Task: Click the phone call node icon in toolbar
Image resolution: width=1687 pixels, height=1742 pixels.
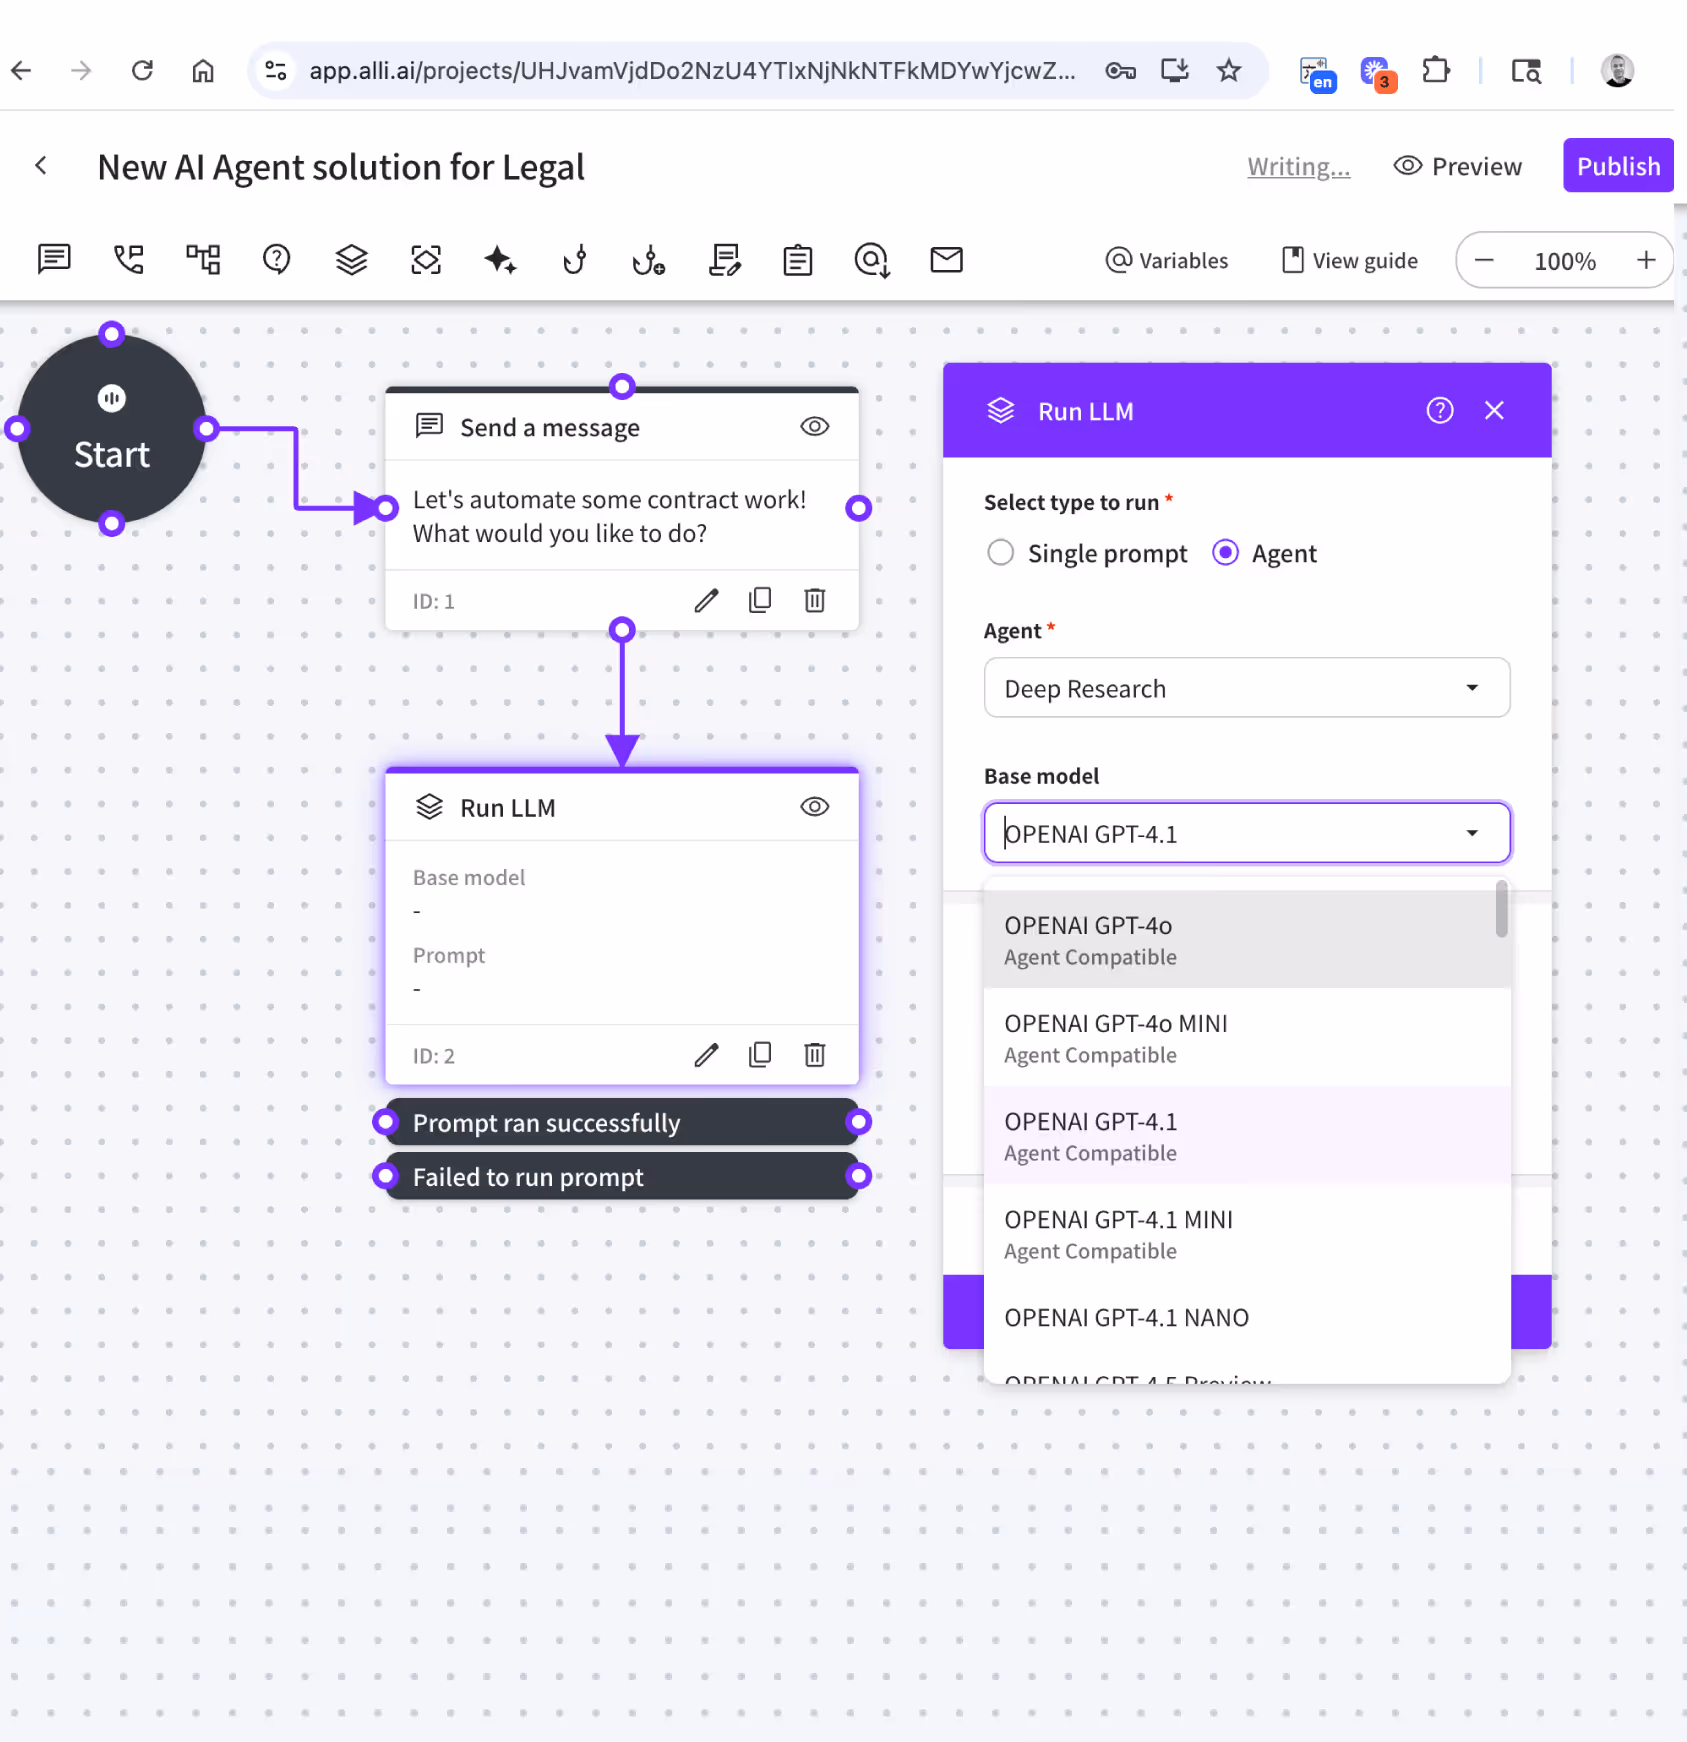Action: [x=129, y=260]
